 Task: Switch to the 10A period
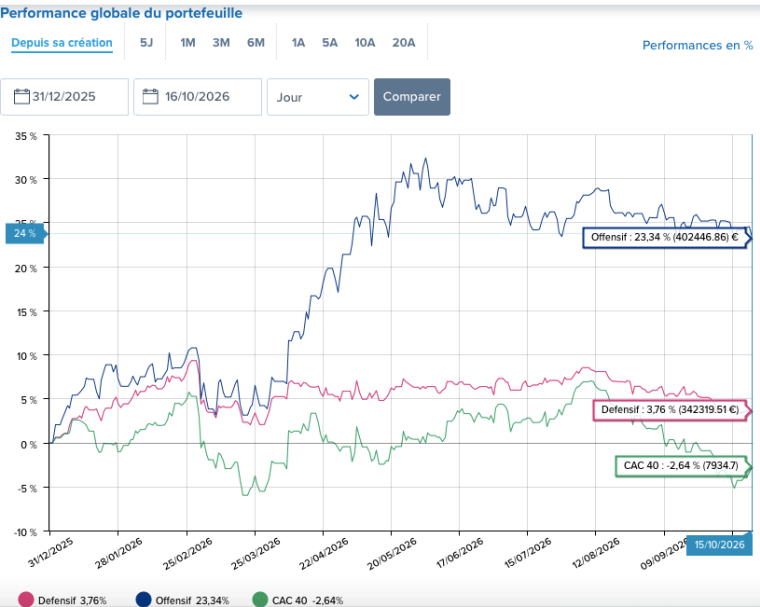[364, 43]
